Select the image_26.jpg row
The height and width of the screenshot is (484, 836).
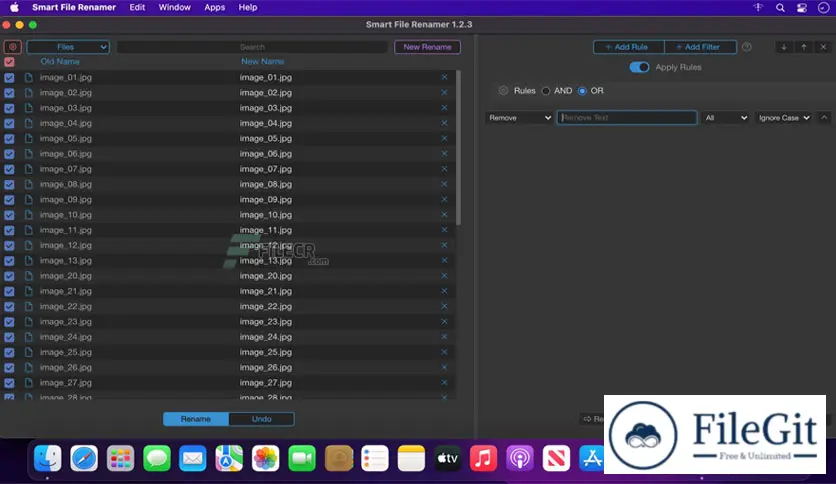tap(228, 367)
